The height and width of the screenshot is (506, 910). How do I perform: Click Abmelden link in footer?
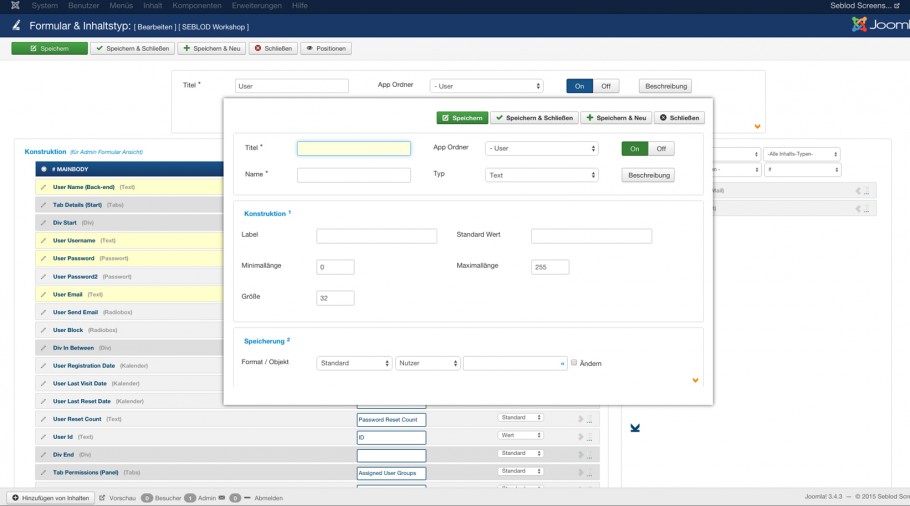268,498
